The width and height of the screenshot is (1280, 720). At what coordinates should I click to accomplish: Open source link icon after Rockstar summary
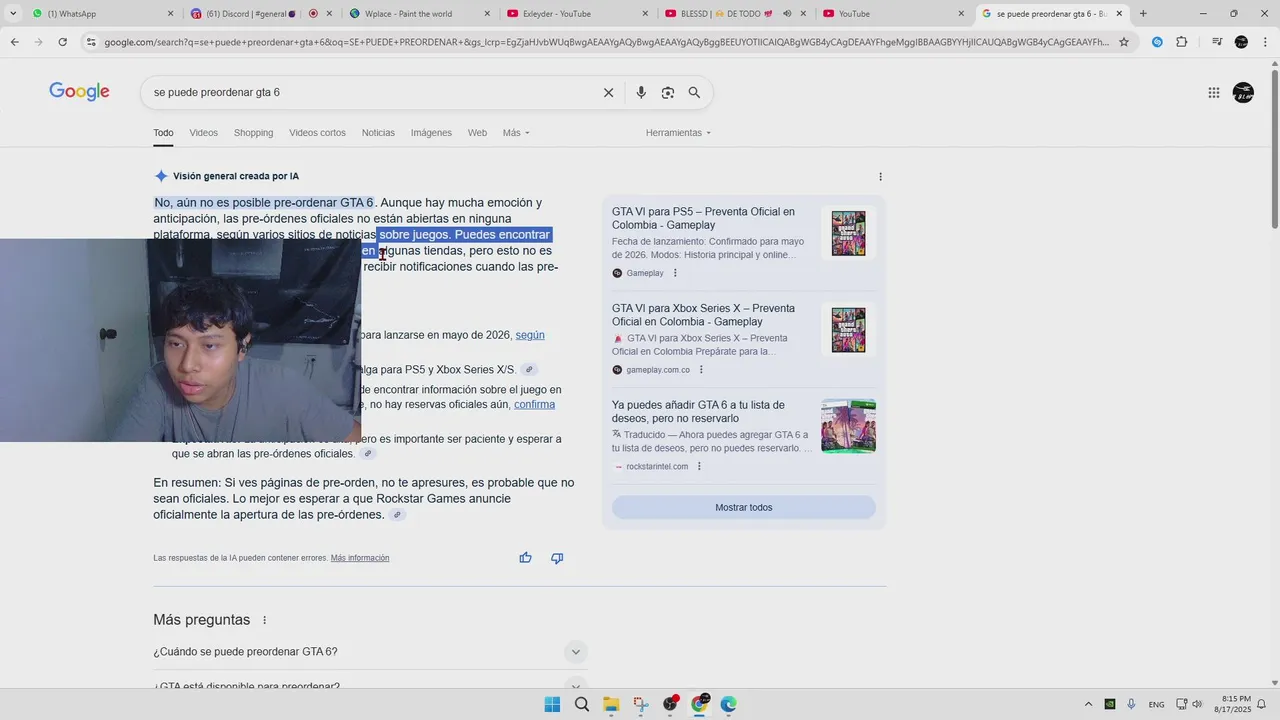click(x=397, y=515)
